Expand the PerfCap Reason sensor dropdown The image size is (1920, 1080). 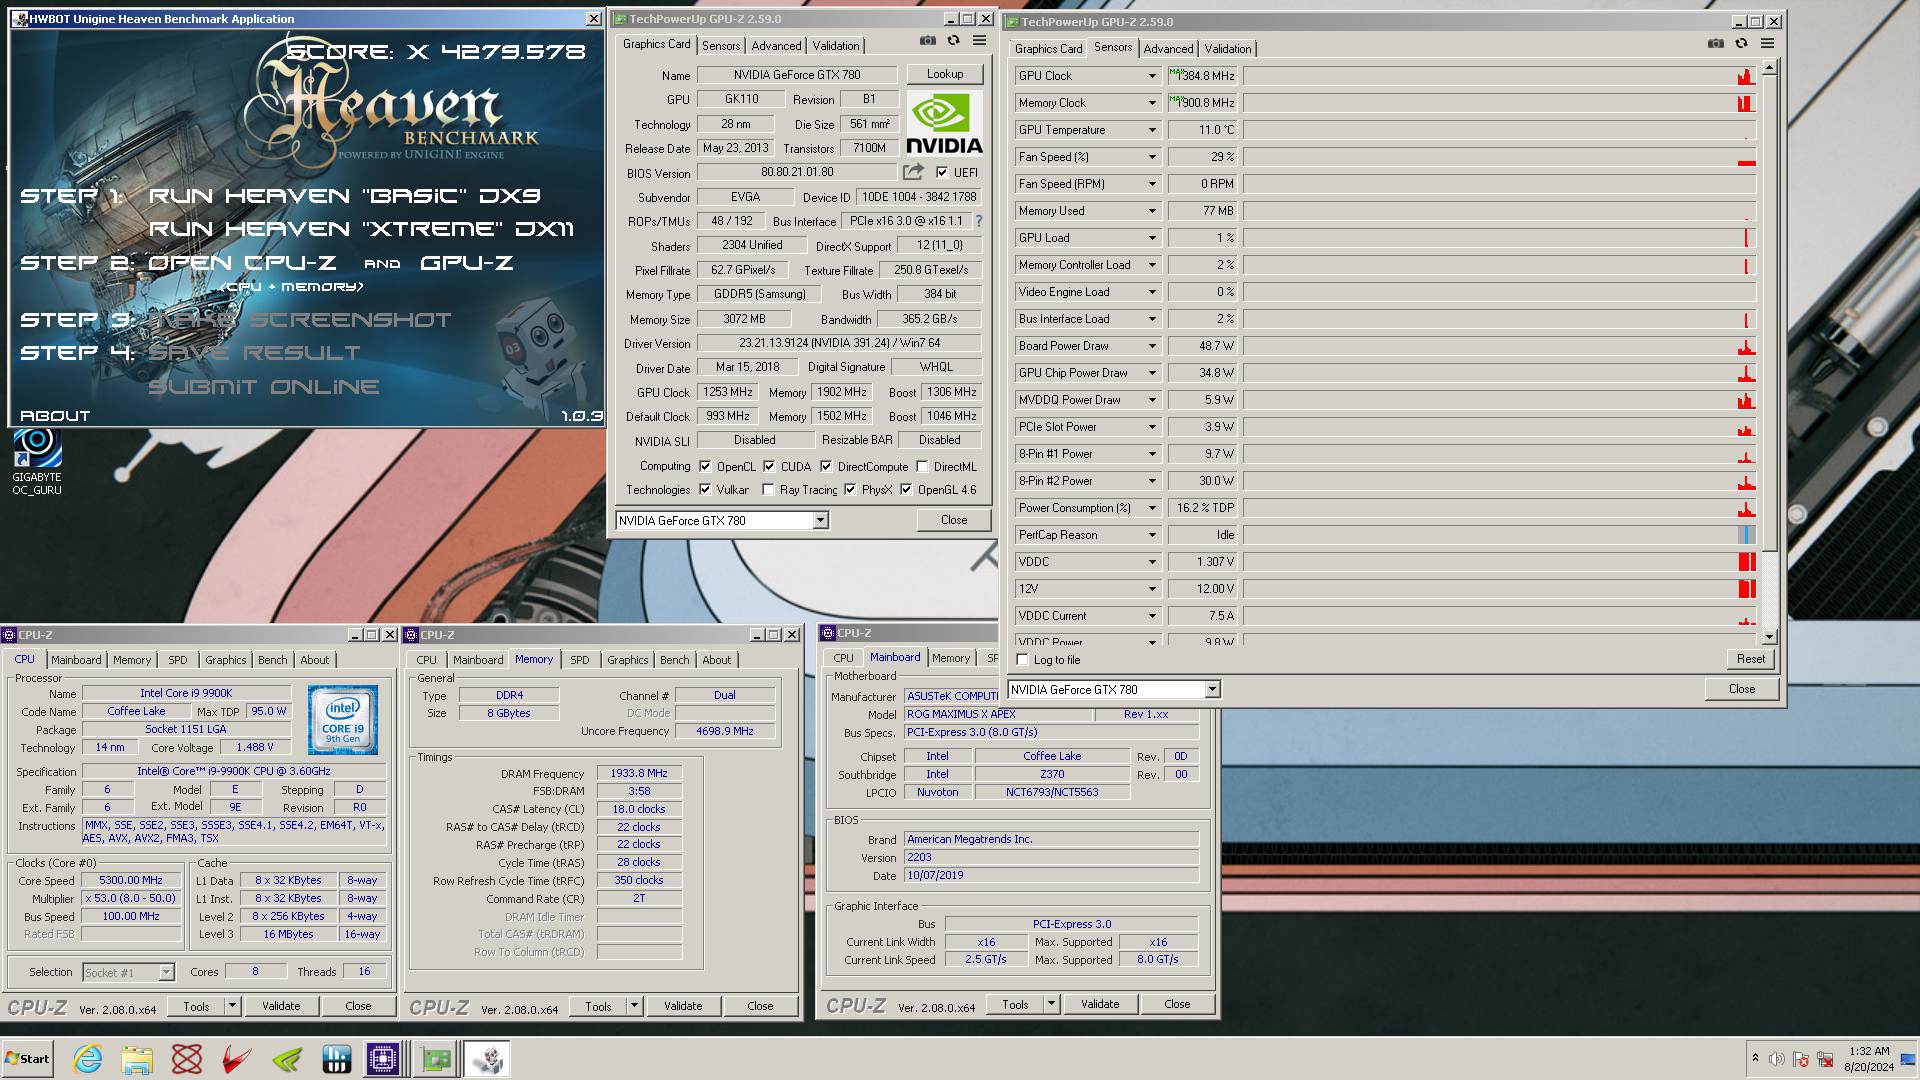tap(1151, 535)
